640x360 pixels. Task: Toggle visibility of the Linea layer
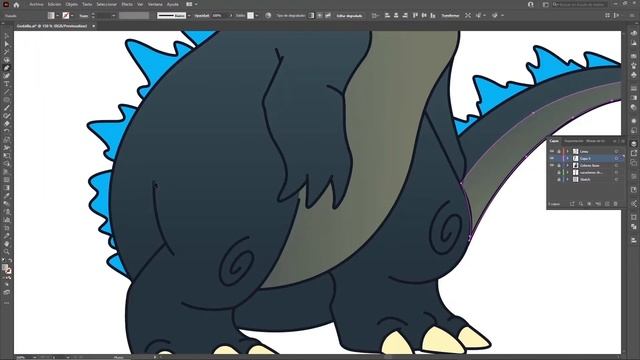pos(552,151)
